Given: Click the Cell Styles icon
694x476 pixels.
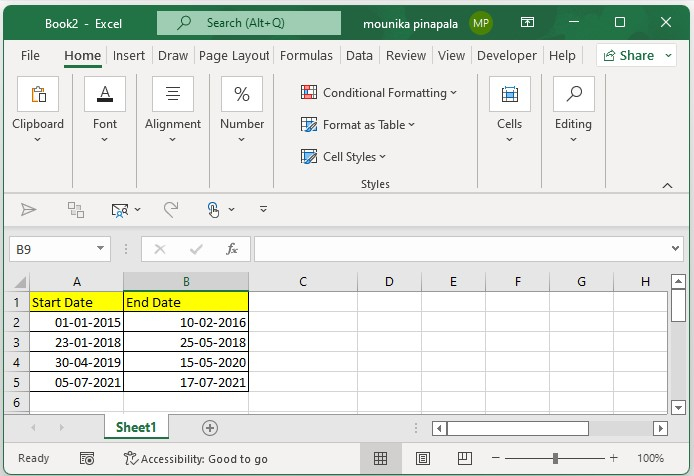Looking at the screenshot, I should pos(309,156).
